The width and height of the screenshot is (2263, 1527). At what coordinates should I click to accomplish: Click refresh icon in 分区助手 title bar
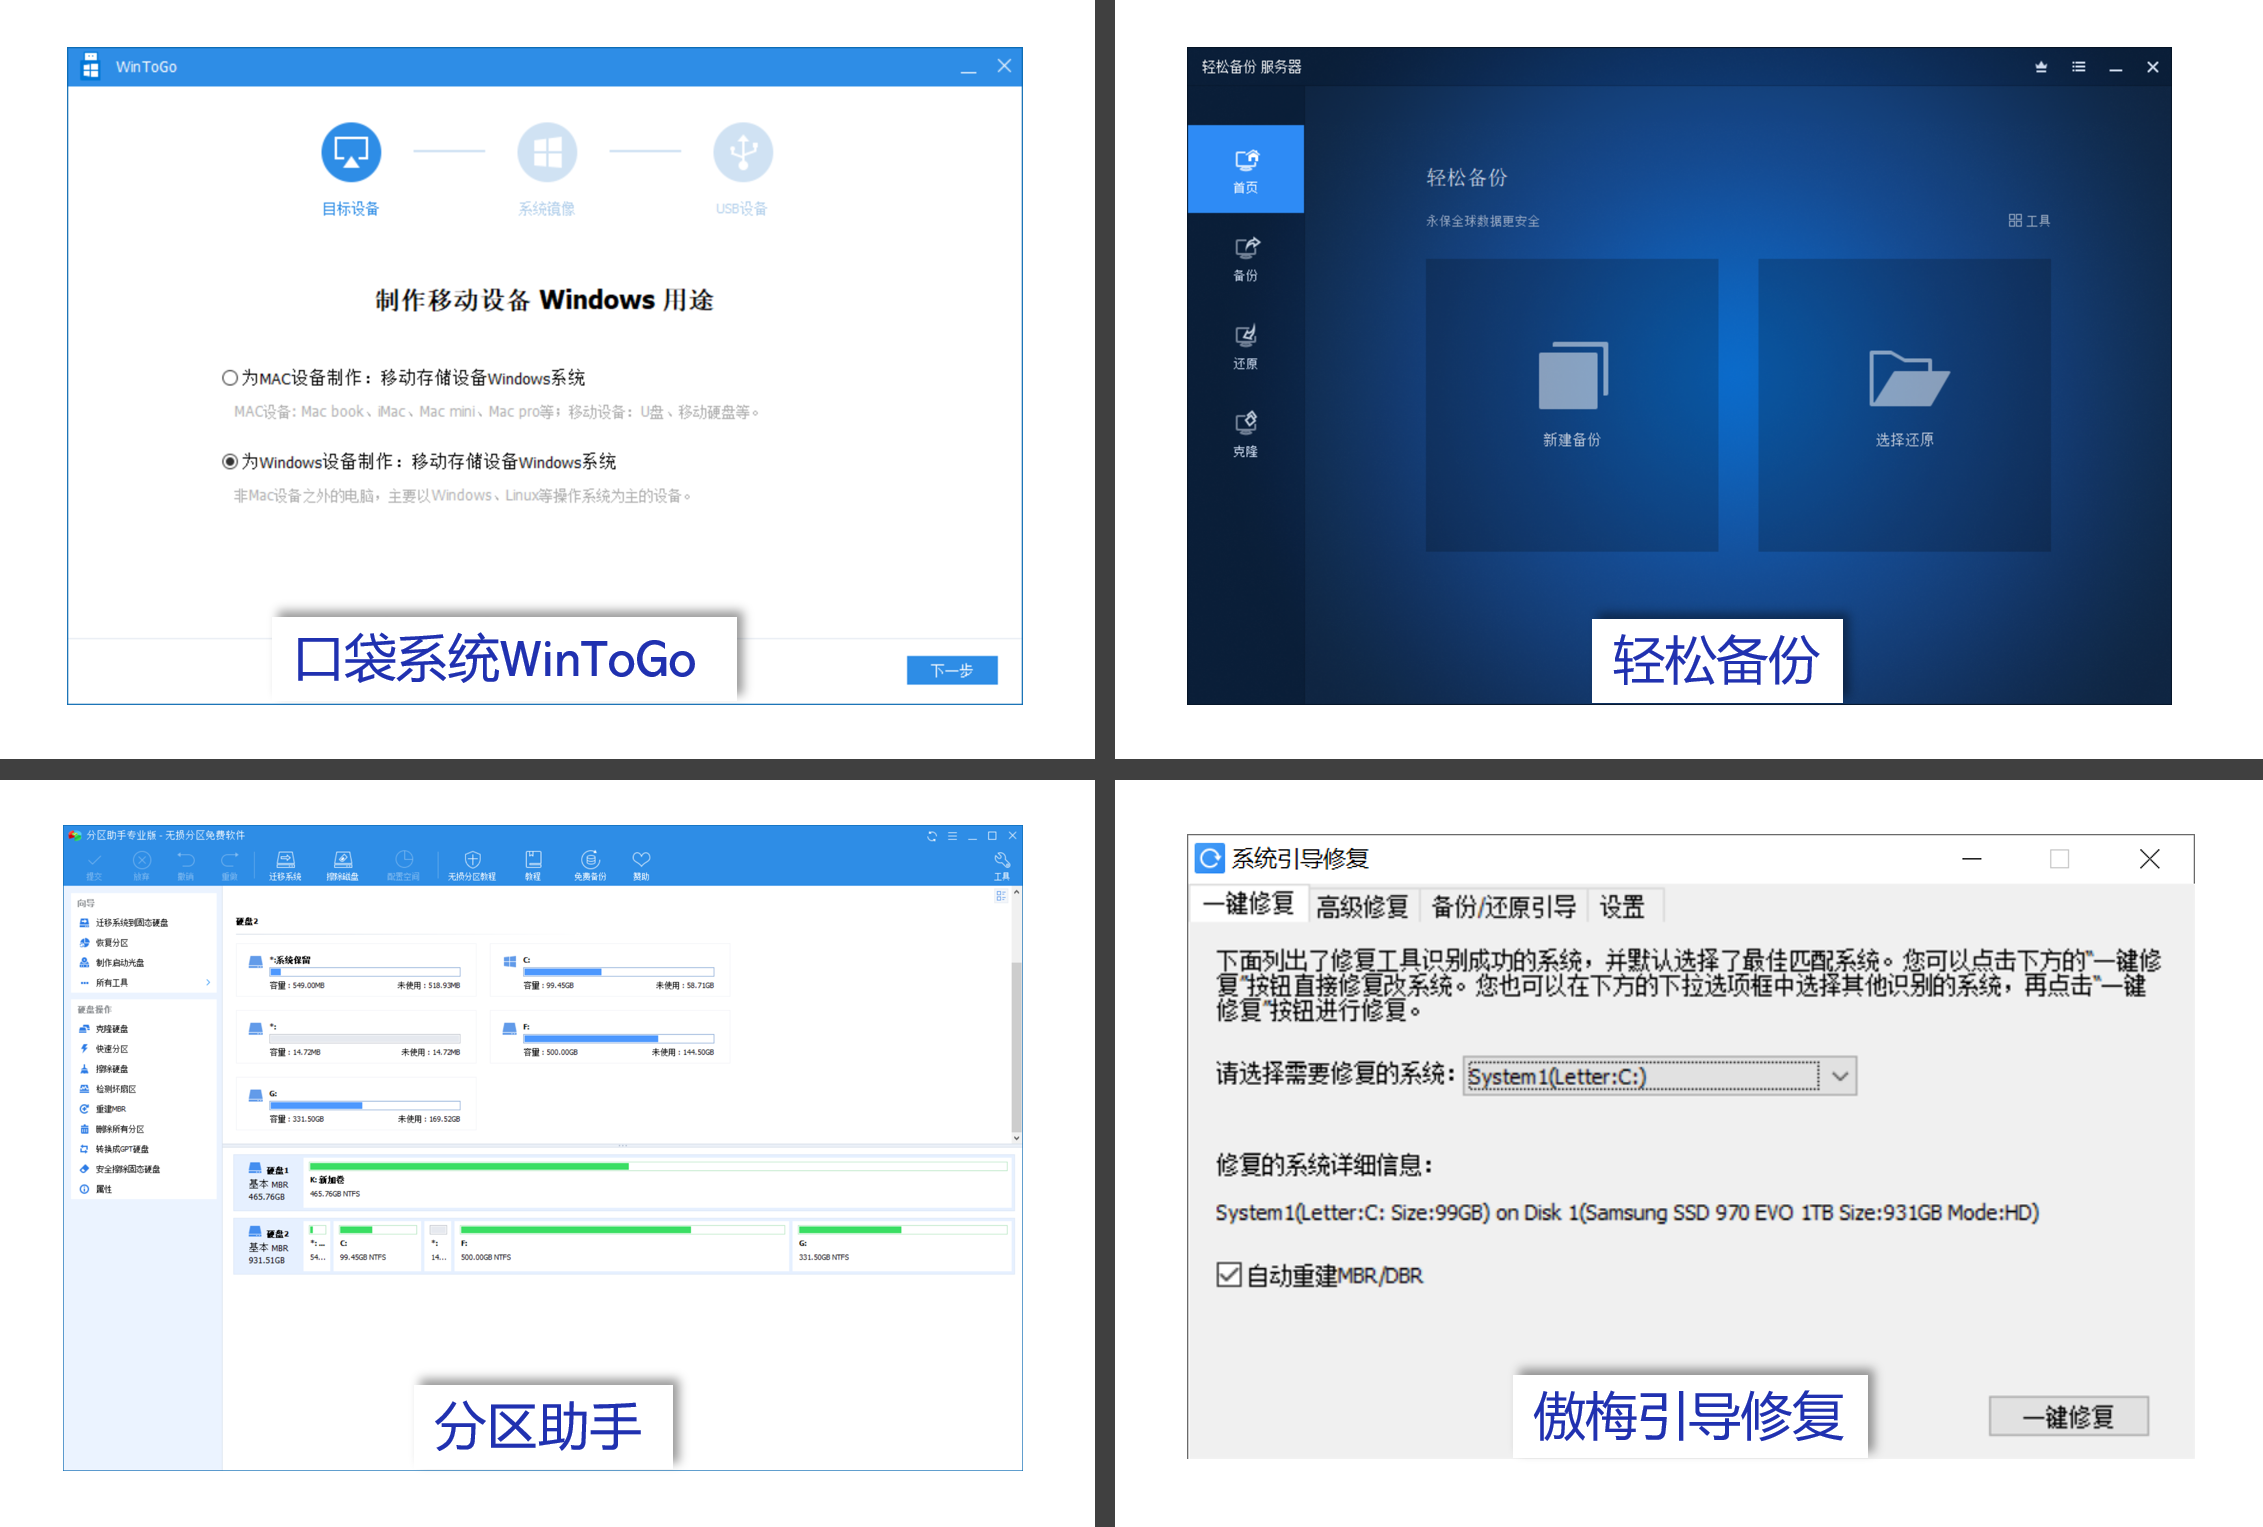(x=932, y=836)
